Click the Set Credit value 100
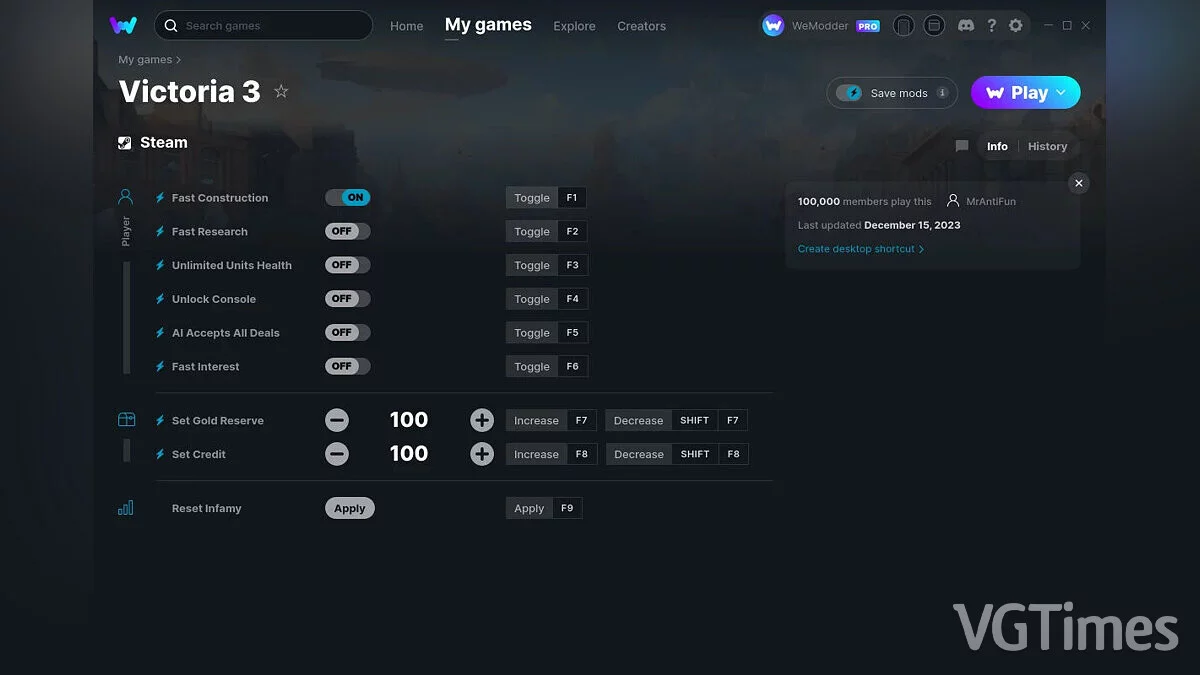Viewport: 1200px width, 675px height. point(409,454)
